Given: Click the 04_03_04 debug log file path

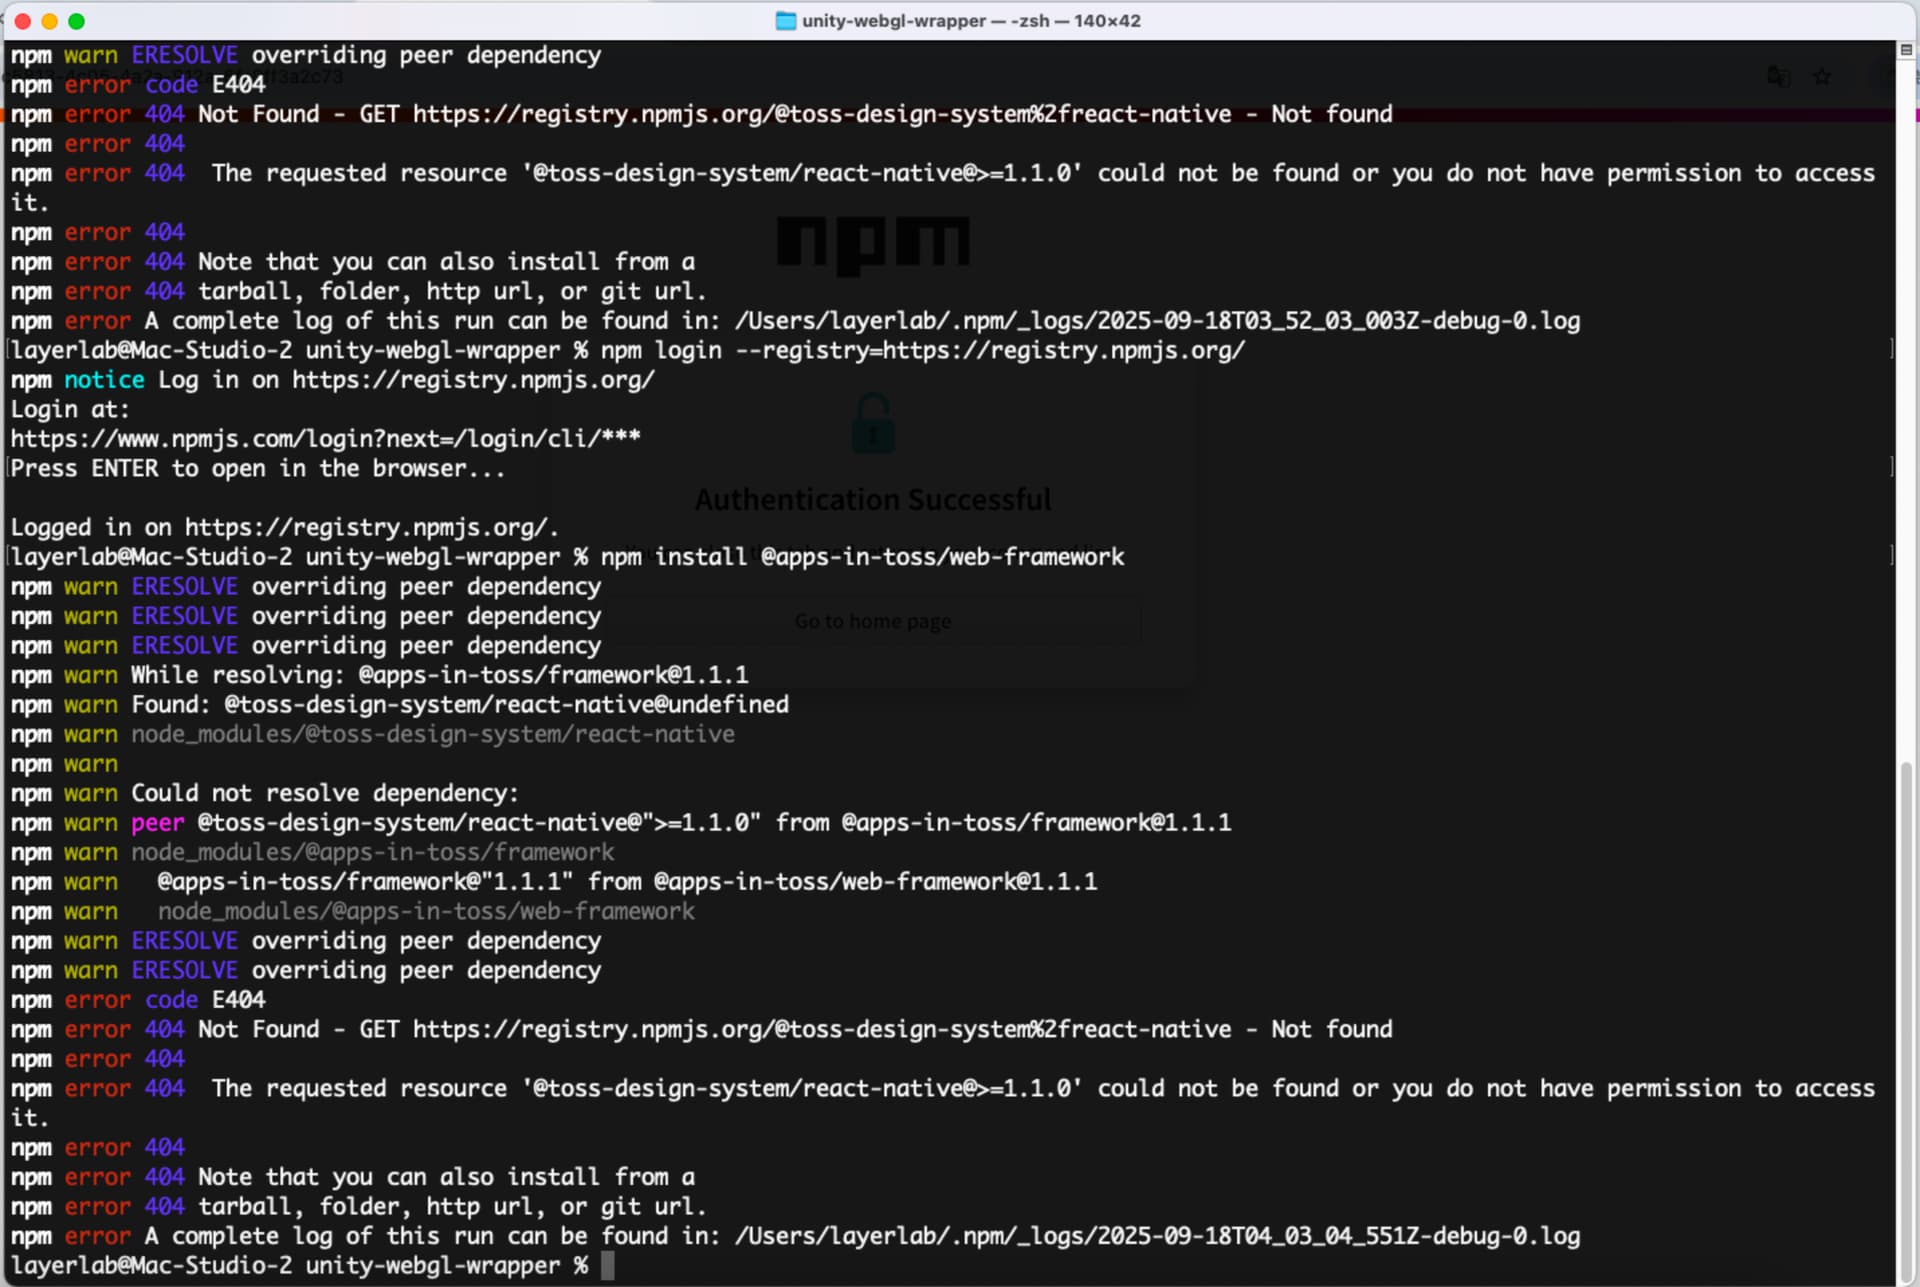Looking at the screenshot, I should (x=1157, y=1236).
